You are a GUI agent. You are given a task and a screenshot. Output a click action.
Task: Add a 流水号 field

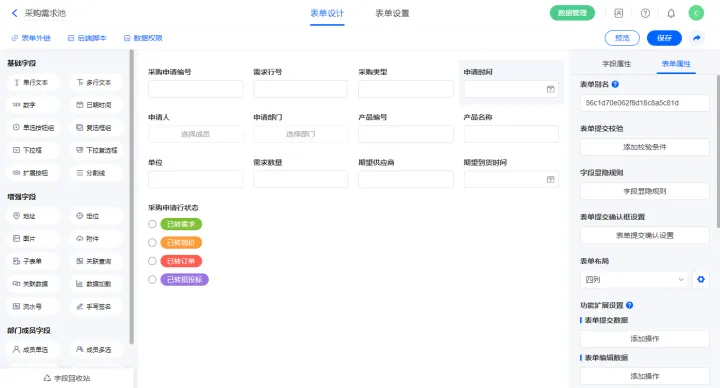[34, 306]
